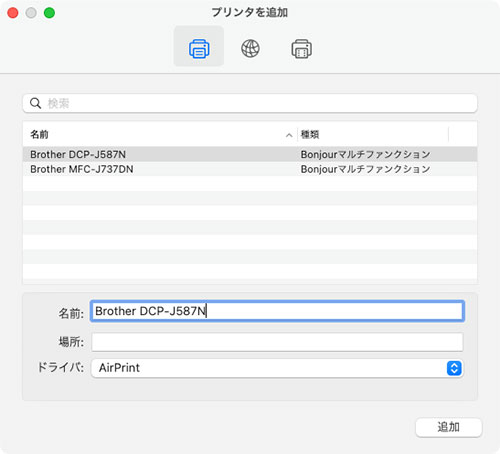Open the ドライバ AirPrint dropdown
The image size is (500, 454).
[277, 368]
